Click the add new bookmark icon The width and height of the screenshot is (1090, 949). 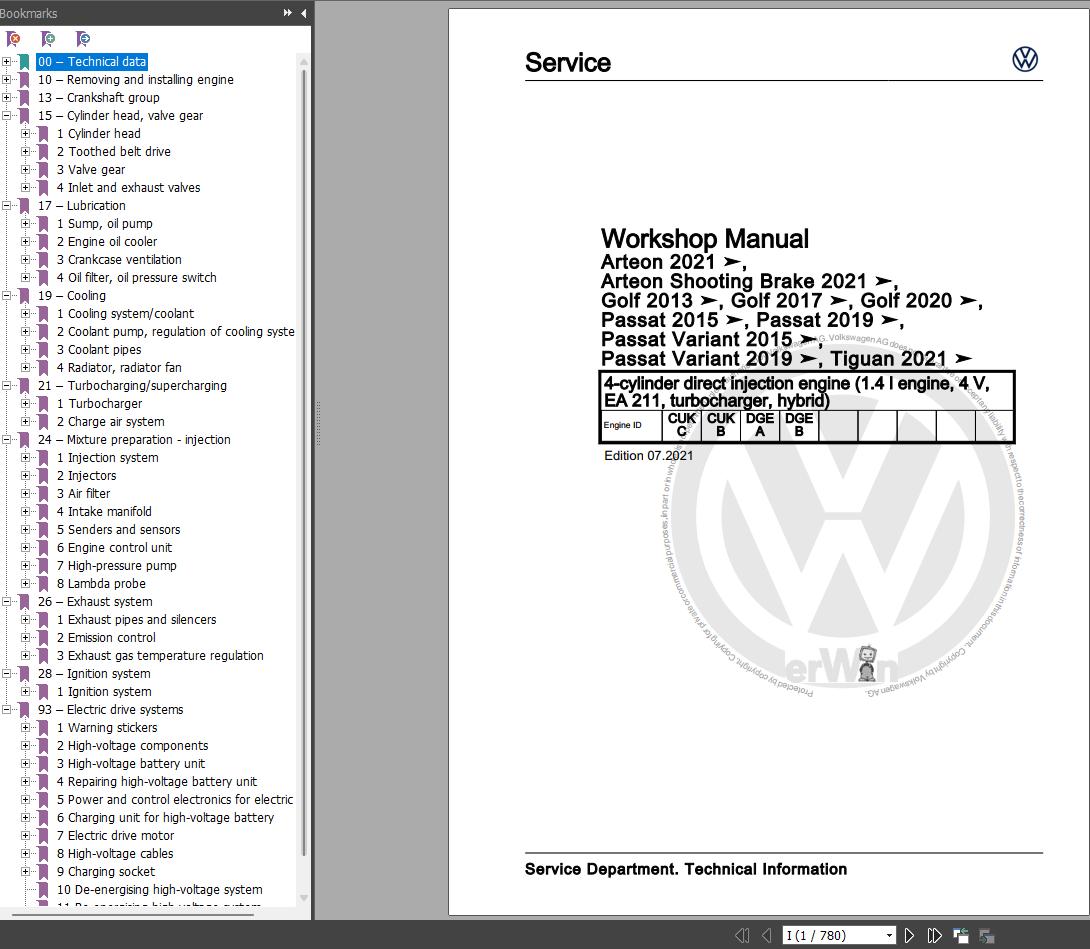[48, 39]
